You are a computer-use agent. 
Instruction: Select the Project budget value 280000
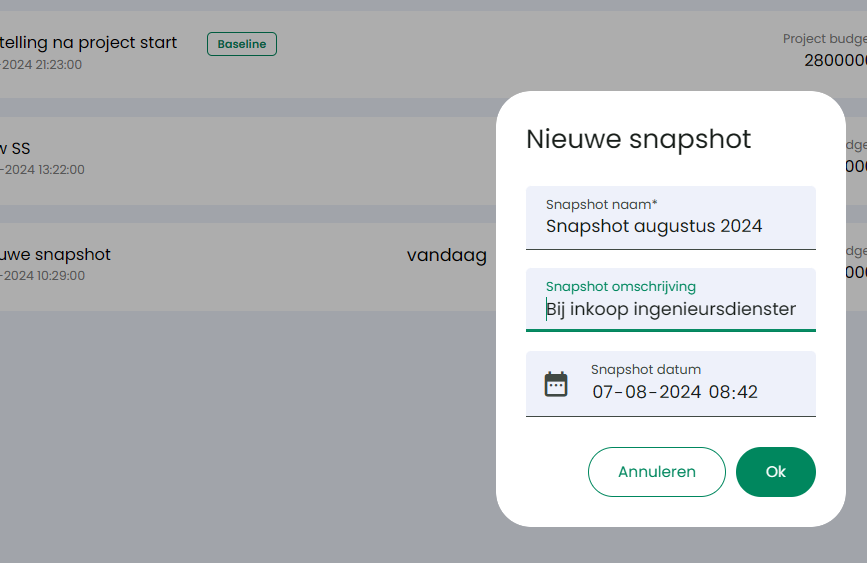click(835, 60)
